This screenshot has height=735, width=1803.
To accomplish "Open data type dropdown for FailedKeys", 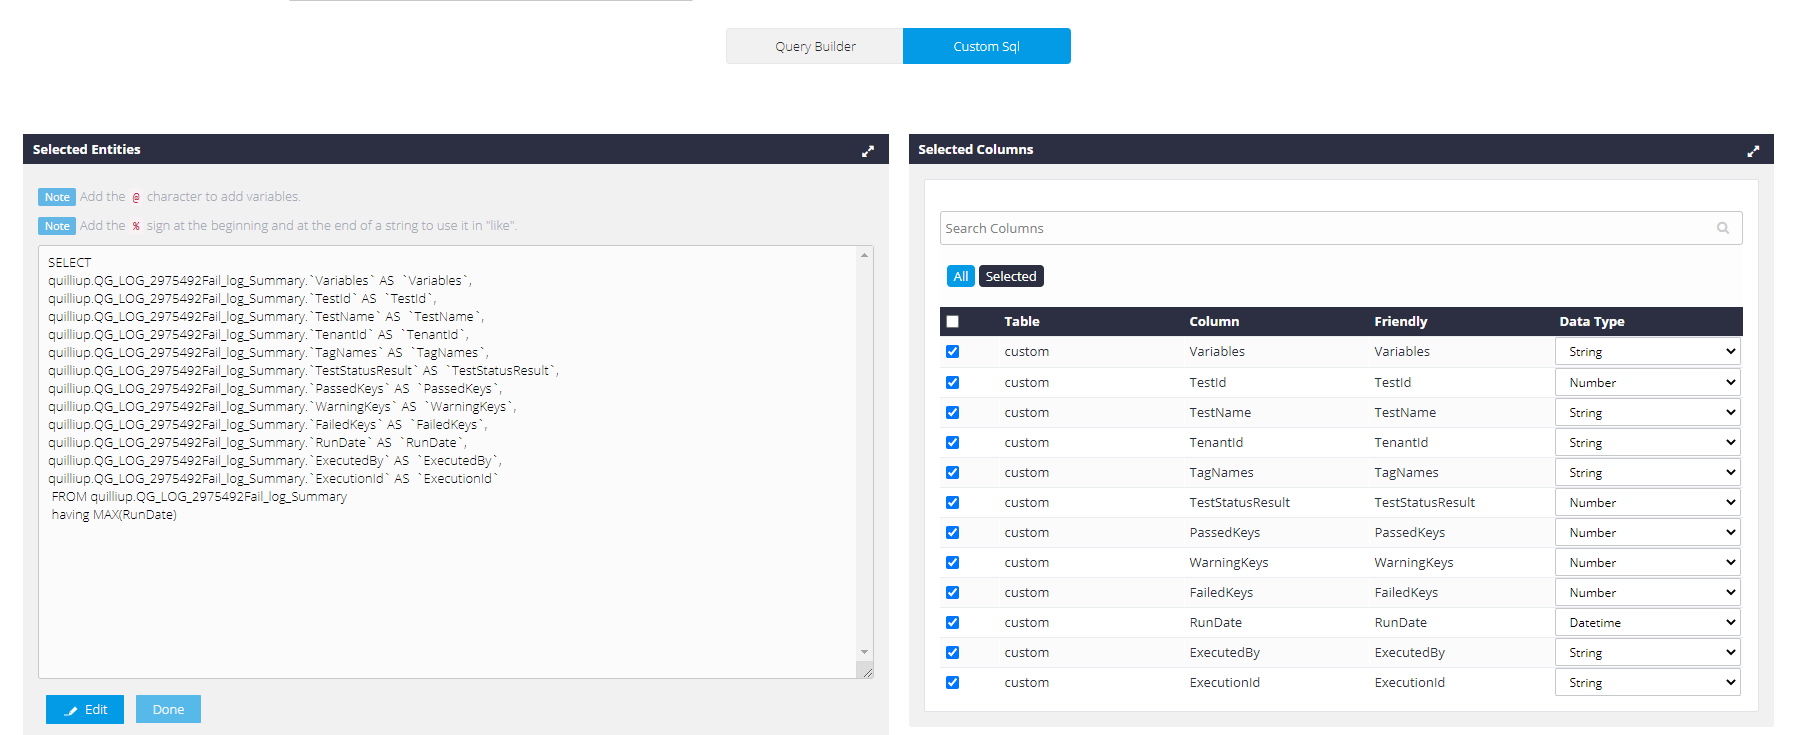I will [x=1647, y=592].
